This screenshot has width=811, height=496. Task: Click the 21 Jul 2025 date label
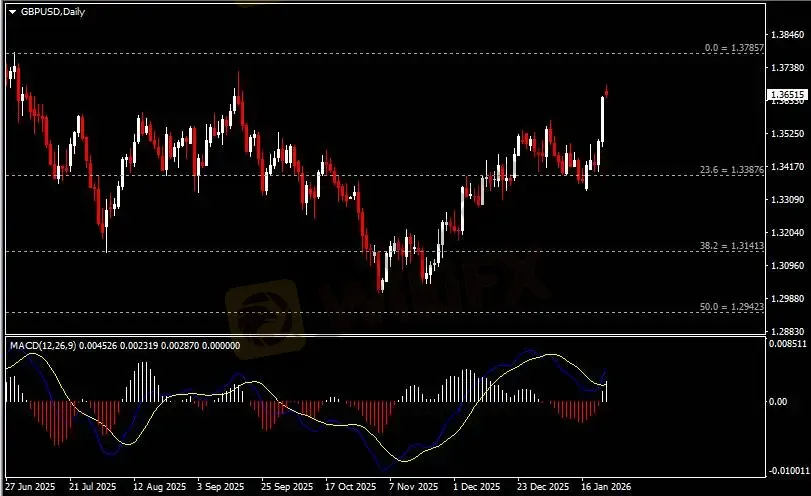[x=93, y=487]
